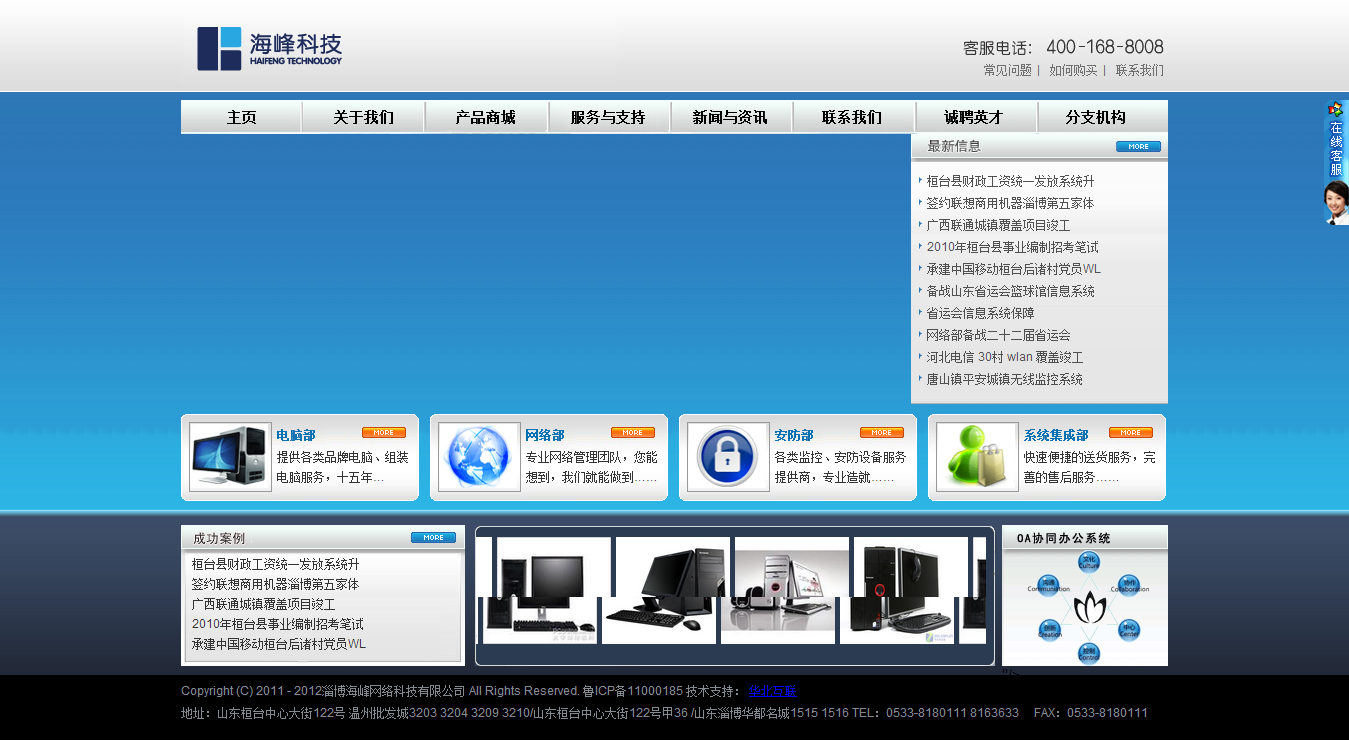Click the MORE button for 安防部
Viewport: 1349px width, 741px height.
(882, 433)
